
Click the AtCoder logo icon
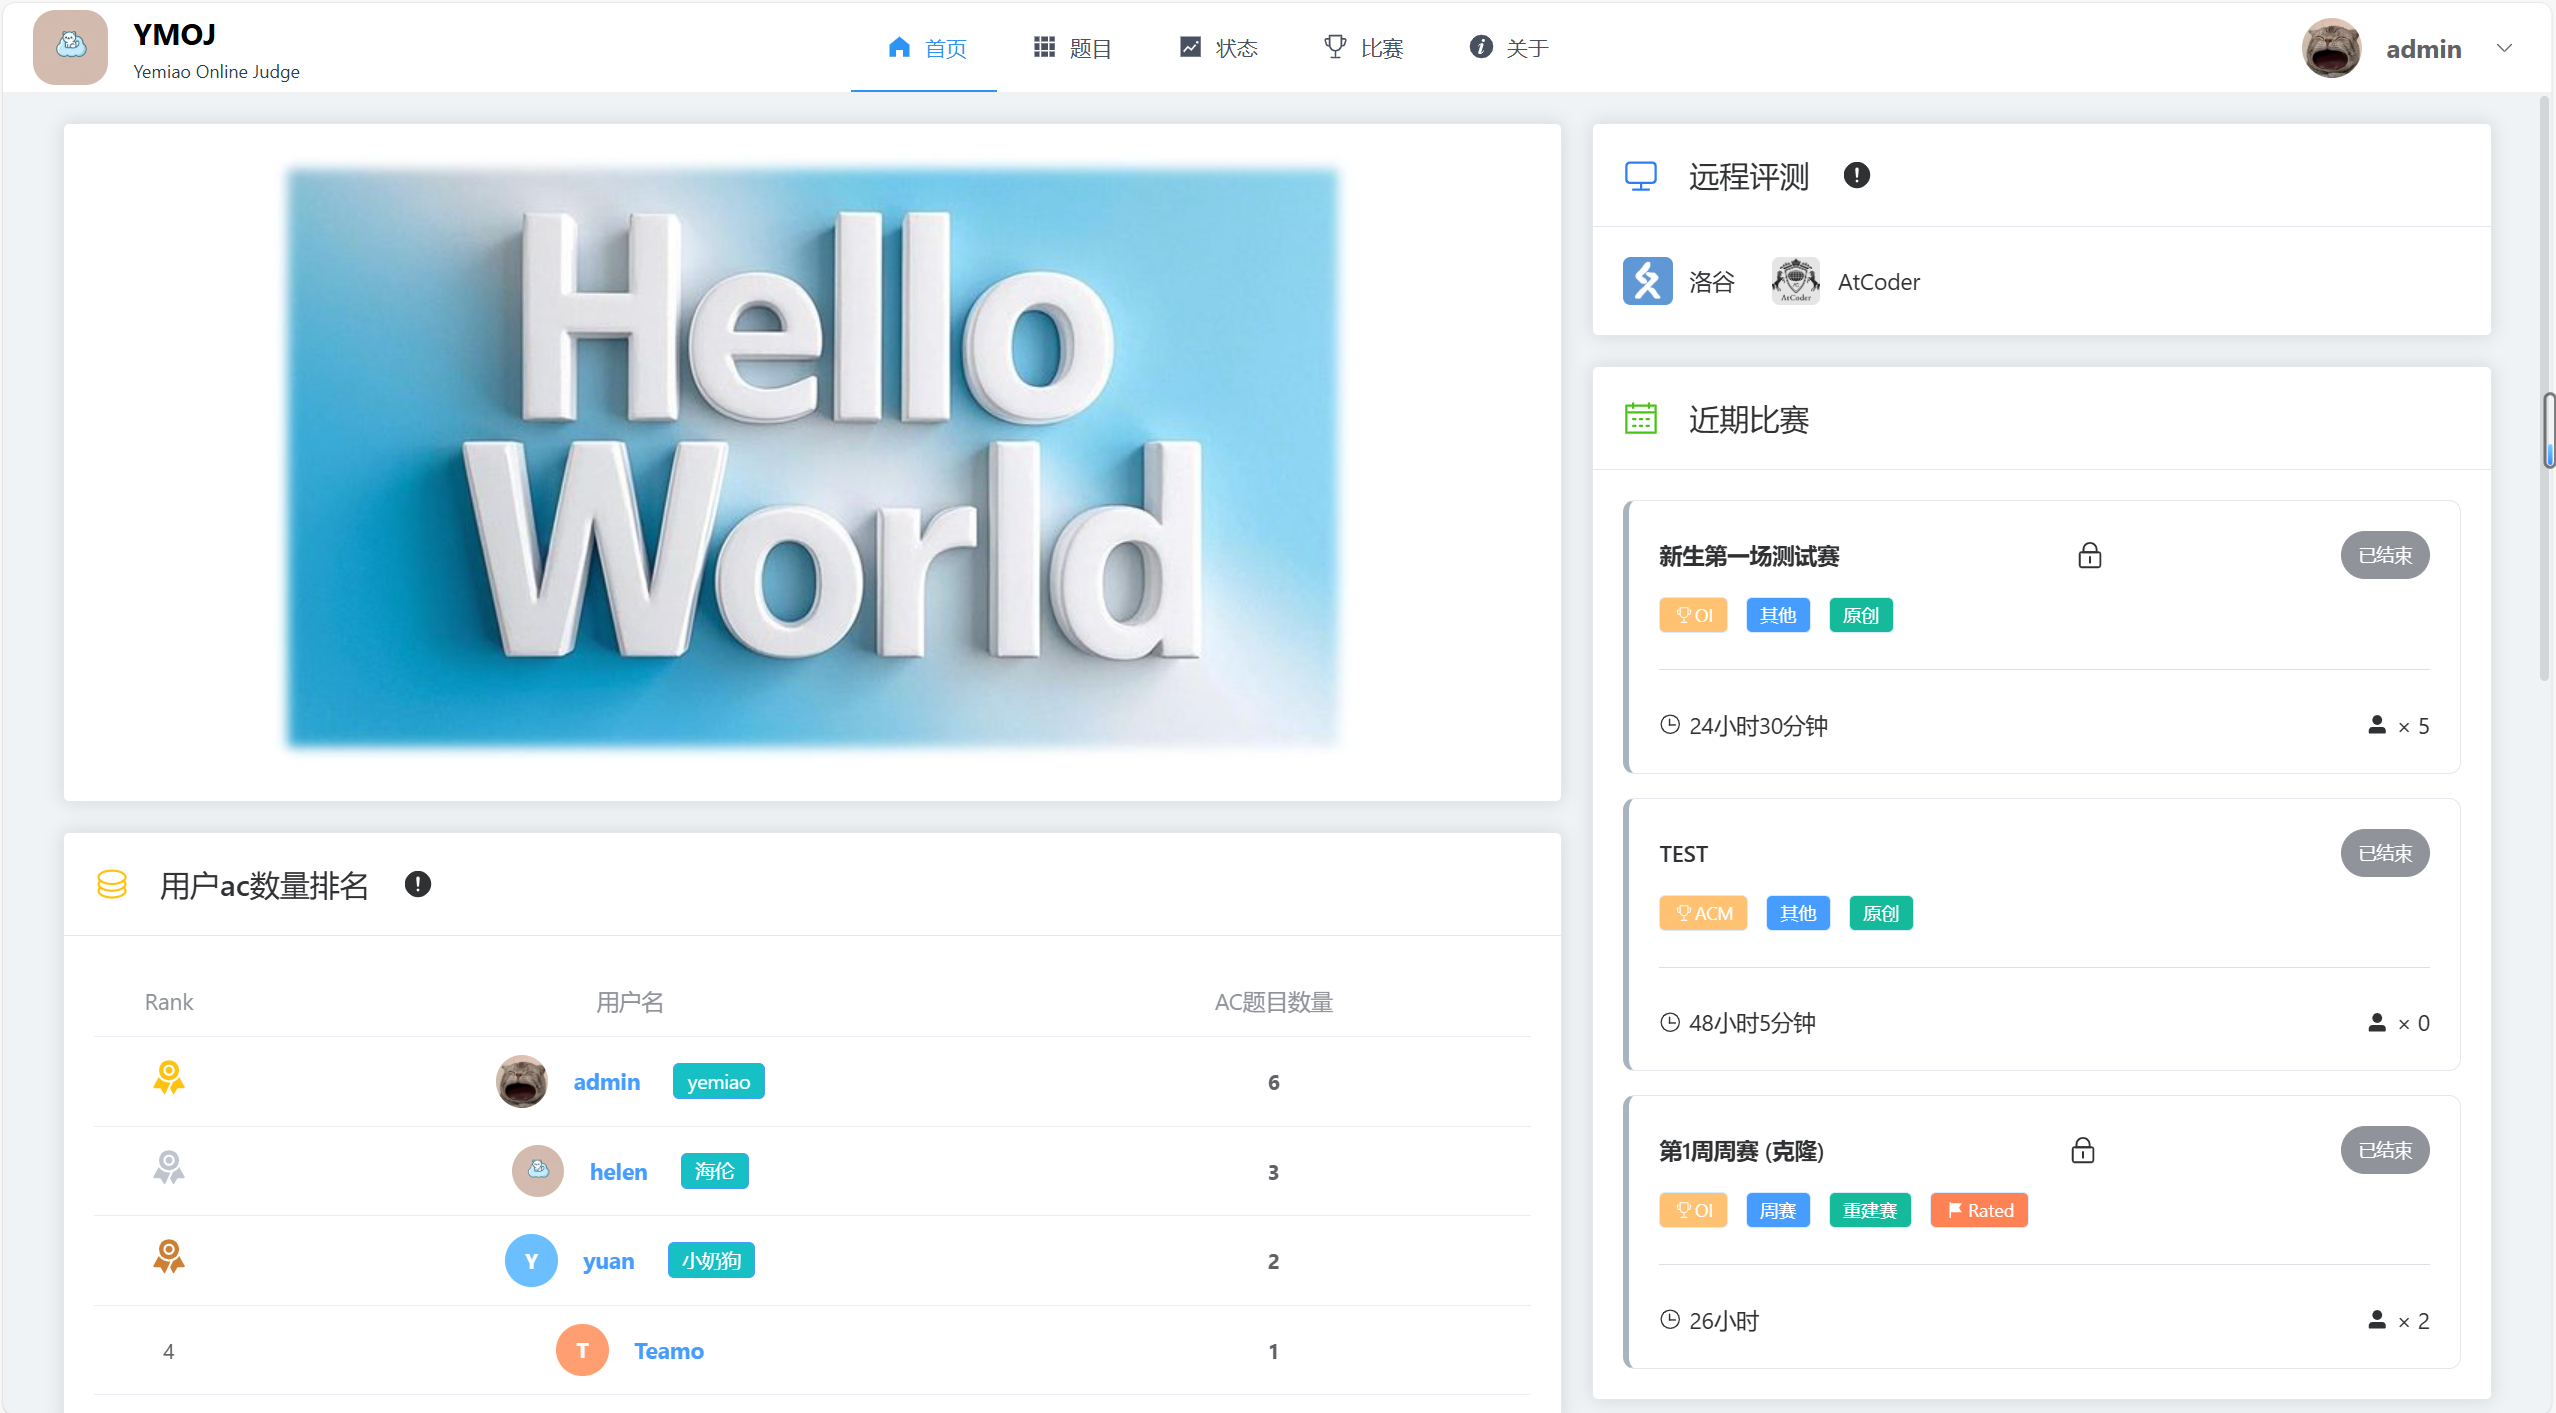click(1795, 281)
